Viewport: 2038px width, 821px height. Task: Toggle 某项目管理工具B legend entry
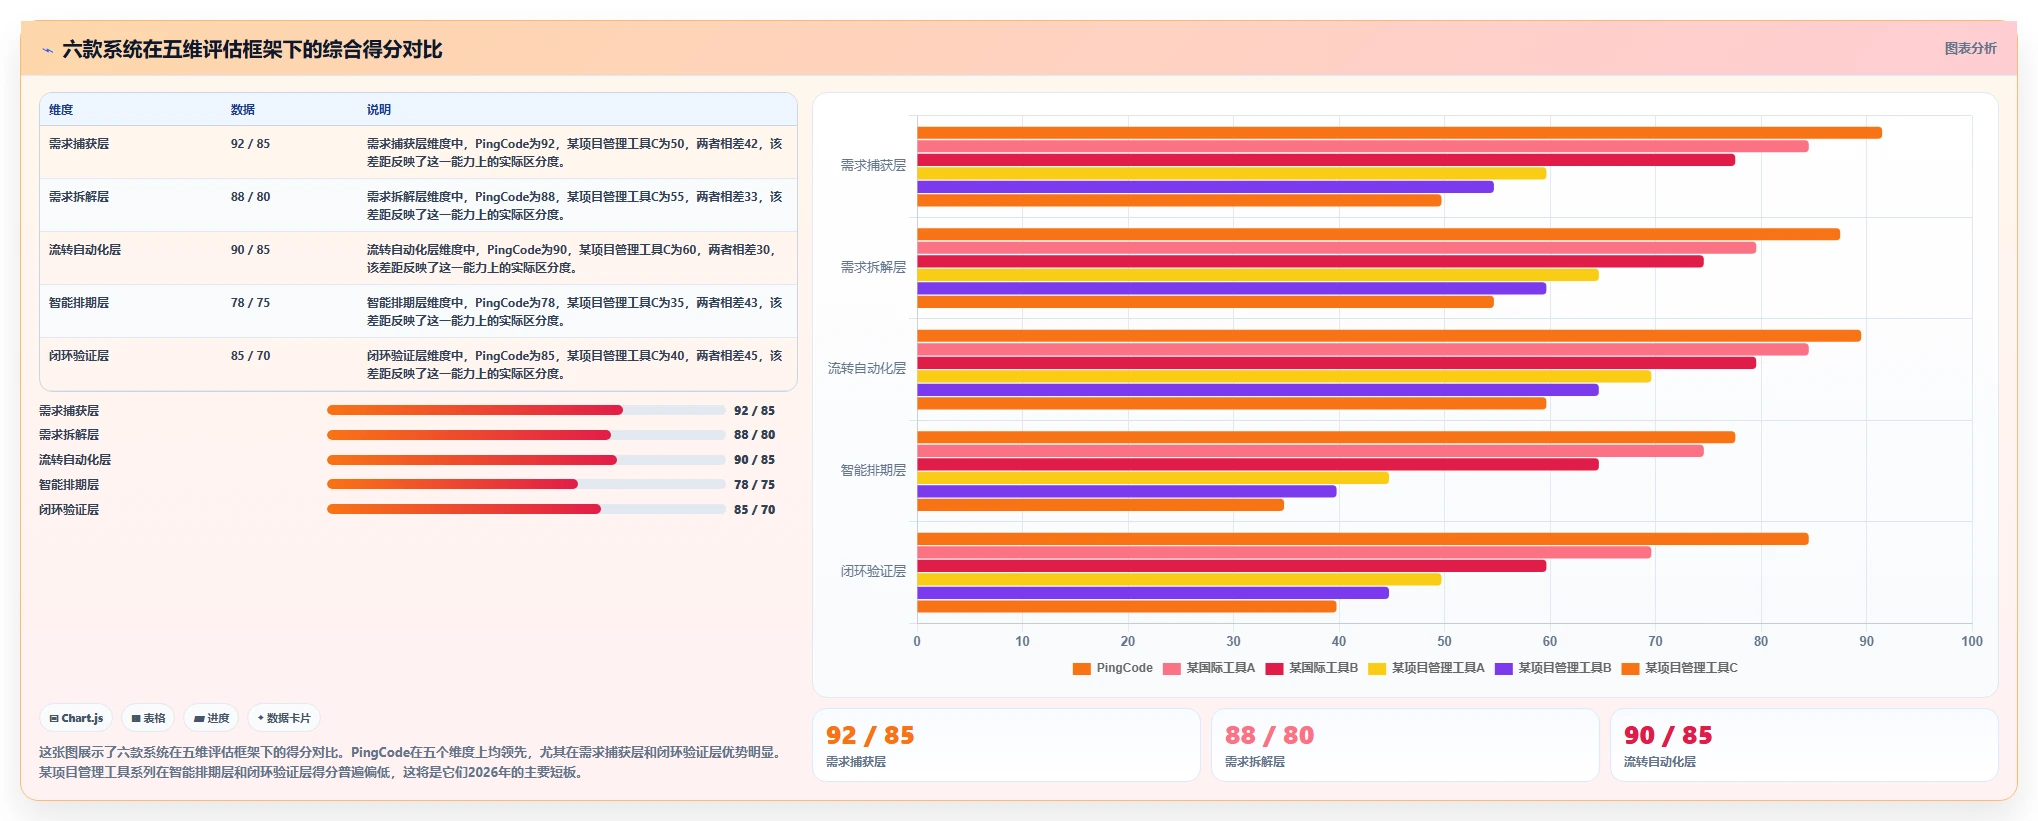pyautogui.click(x=1553, y=668)
